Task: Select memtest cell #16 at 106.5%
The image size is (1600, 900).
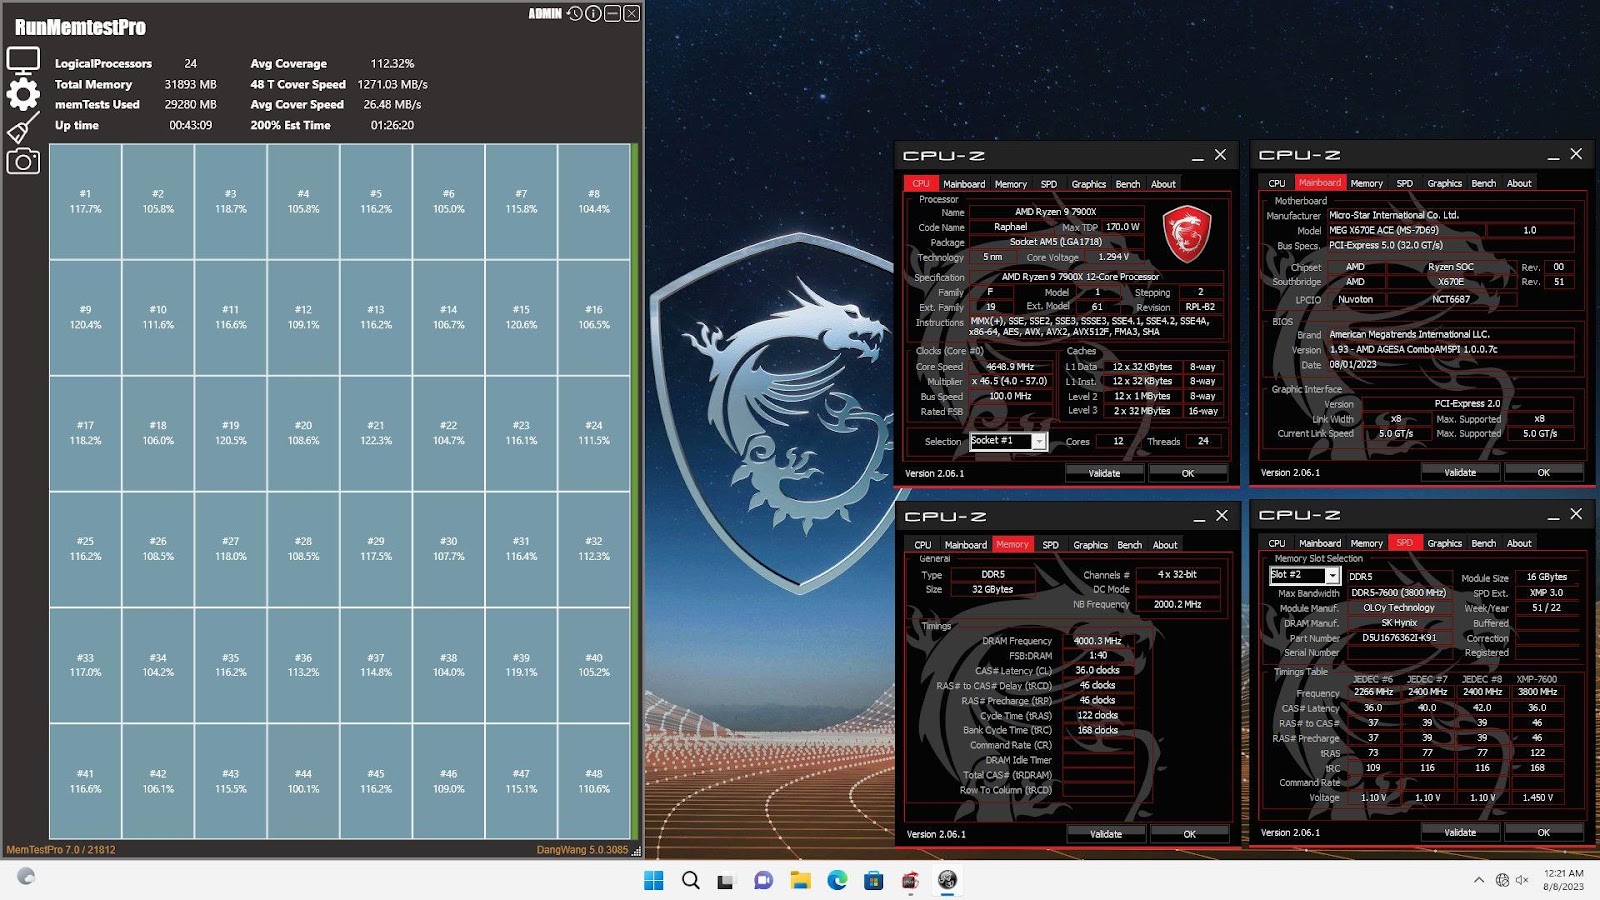Action: pos(594,317)
